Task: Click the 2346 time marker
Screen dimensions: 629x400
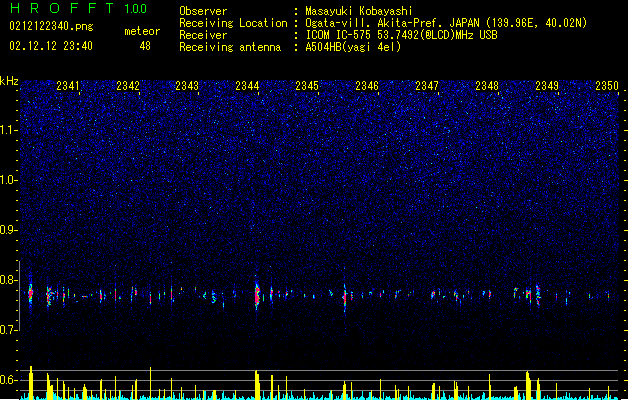Action: tap(367, 86)
